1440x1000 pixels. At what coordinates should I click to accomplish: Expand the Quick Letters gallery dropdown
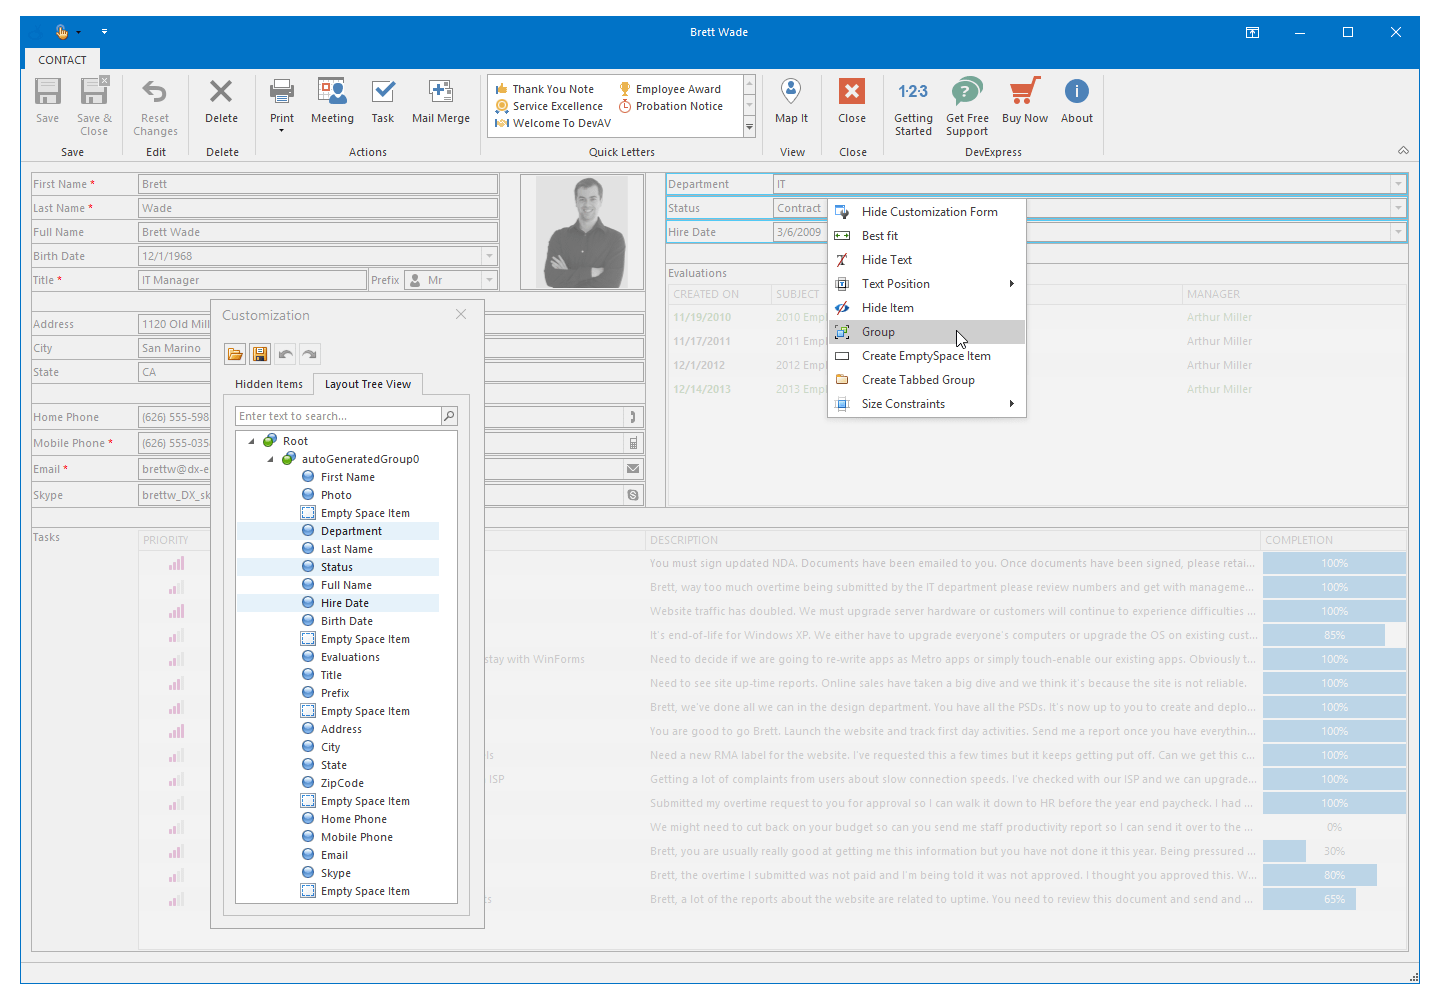[749, 128]
